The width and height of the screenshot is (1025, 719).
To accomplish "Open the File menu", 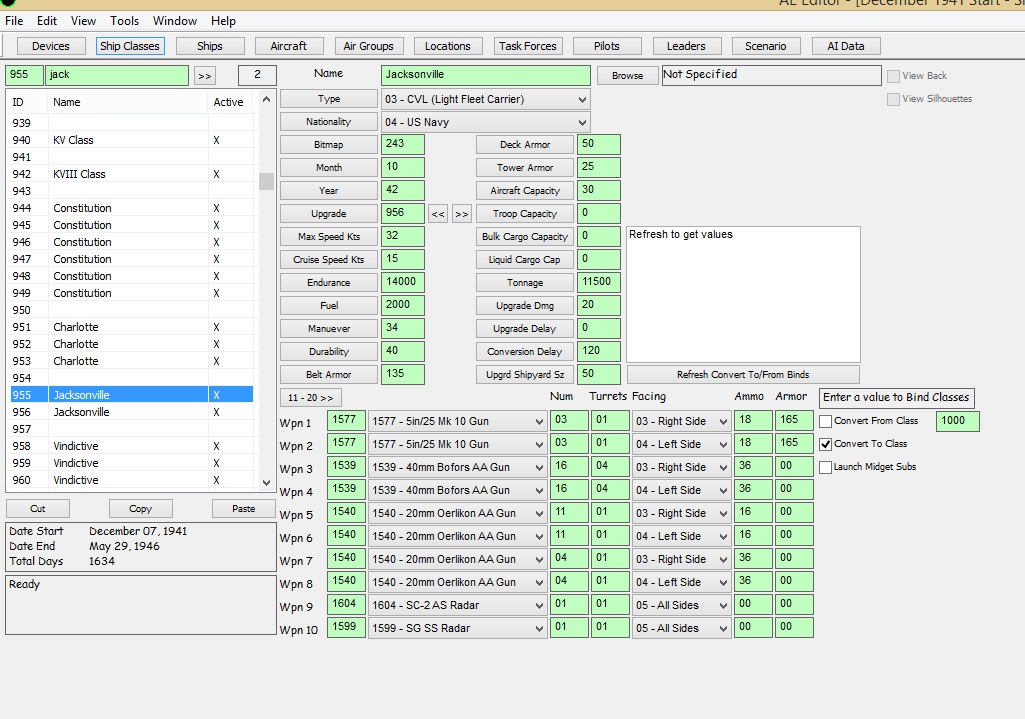I will tap(14, 21).
